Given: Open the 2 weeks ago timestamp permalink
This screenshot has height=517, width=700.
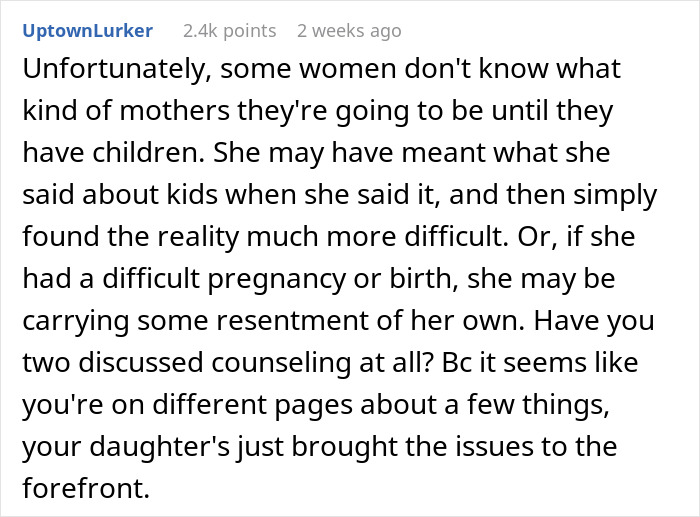Looking at the screenshot, I should (349, 31).
